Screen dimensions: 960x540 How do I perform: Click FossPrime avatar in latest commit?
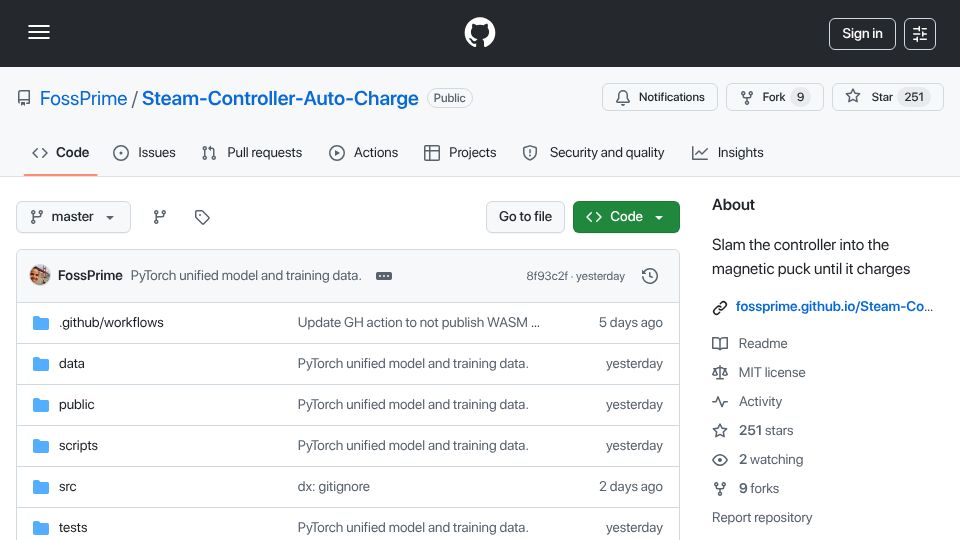[40, 276]
